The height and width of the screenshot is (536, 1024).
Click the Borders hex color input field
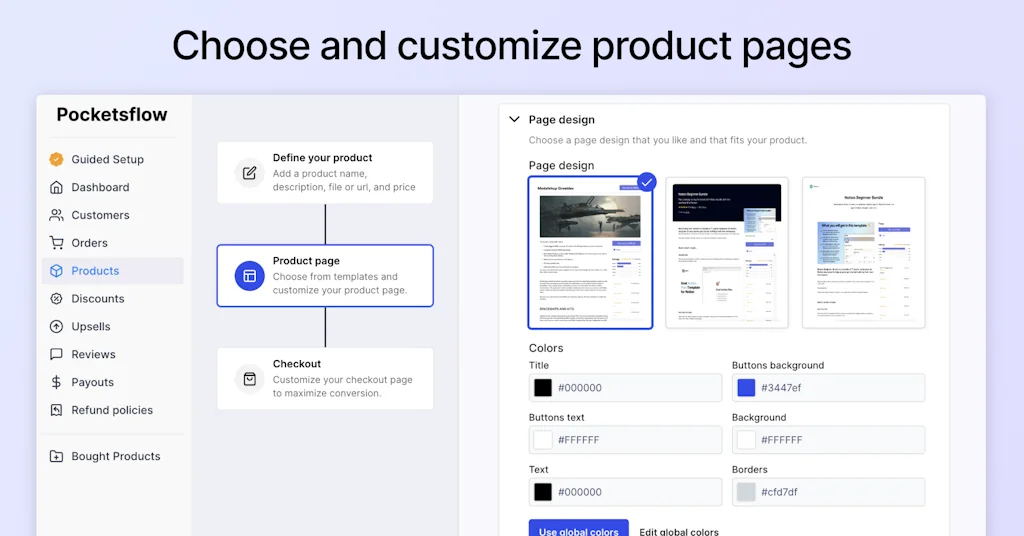(x=840, y=492)
